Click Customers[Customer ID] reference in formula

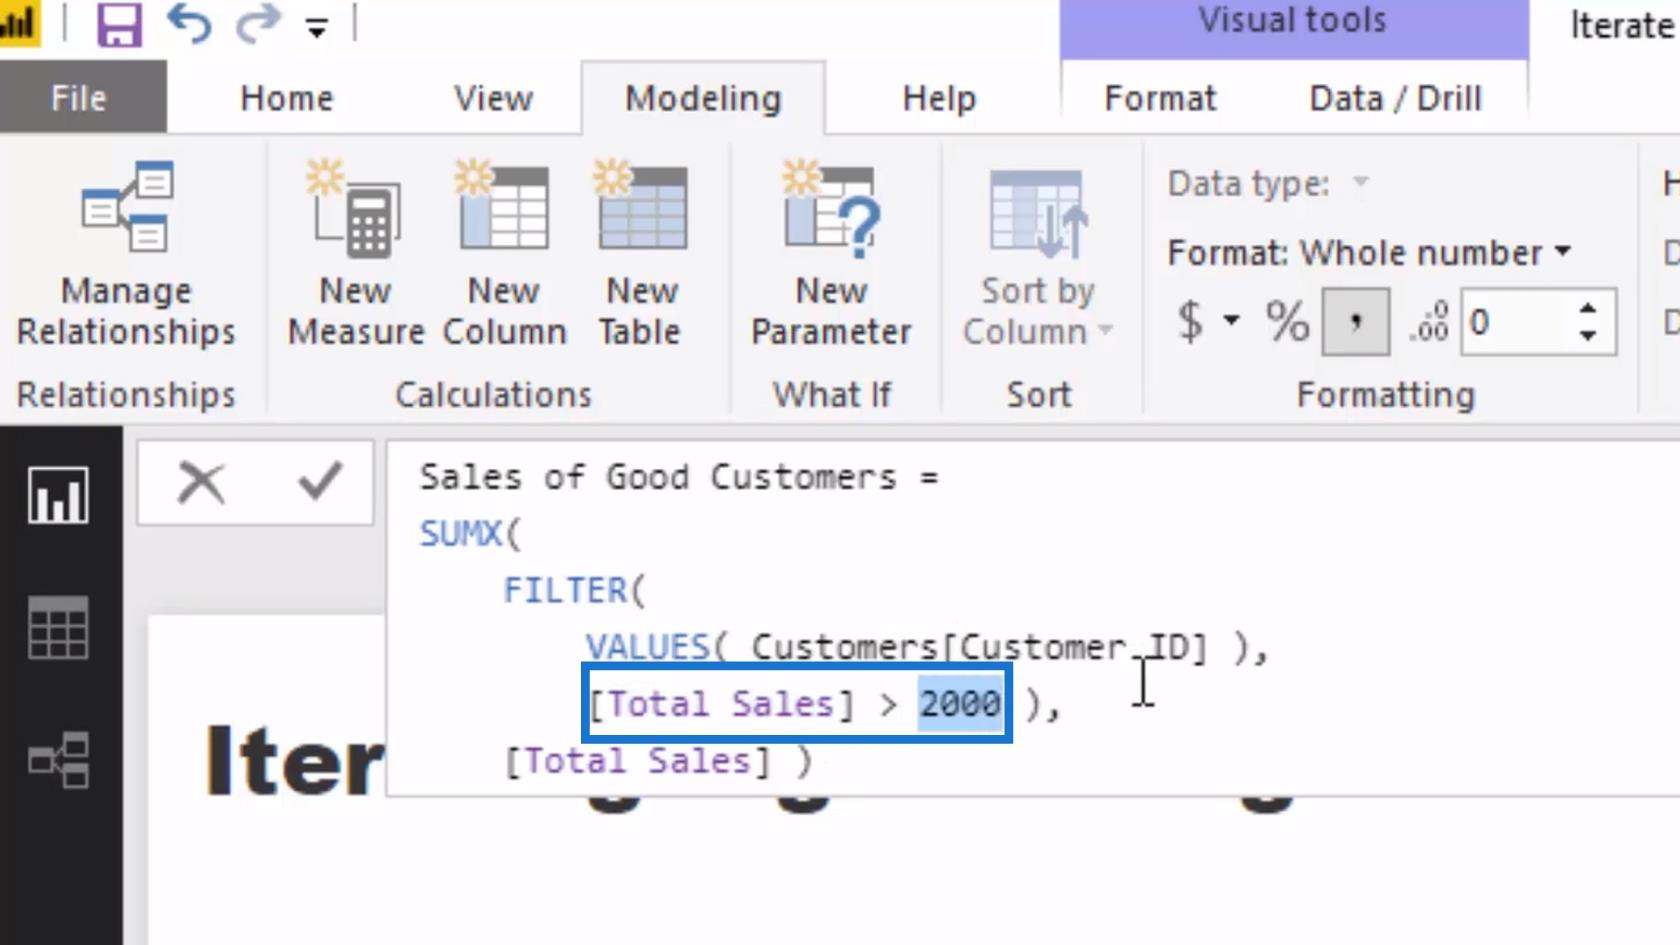980,648
